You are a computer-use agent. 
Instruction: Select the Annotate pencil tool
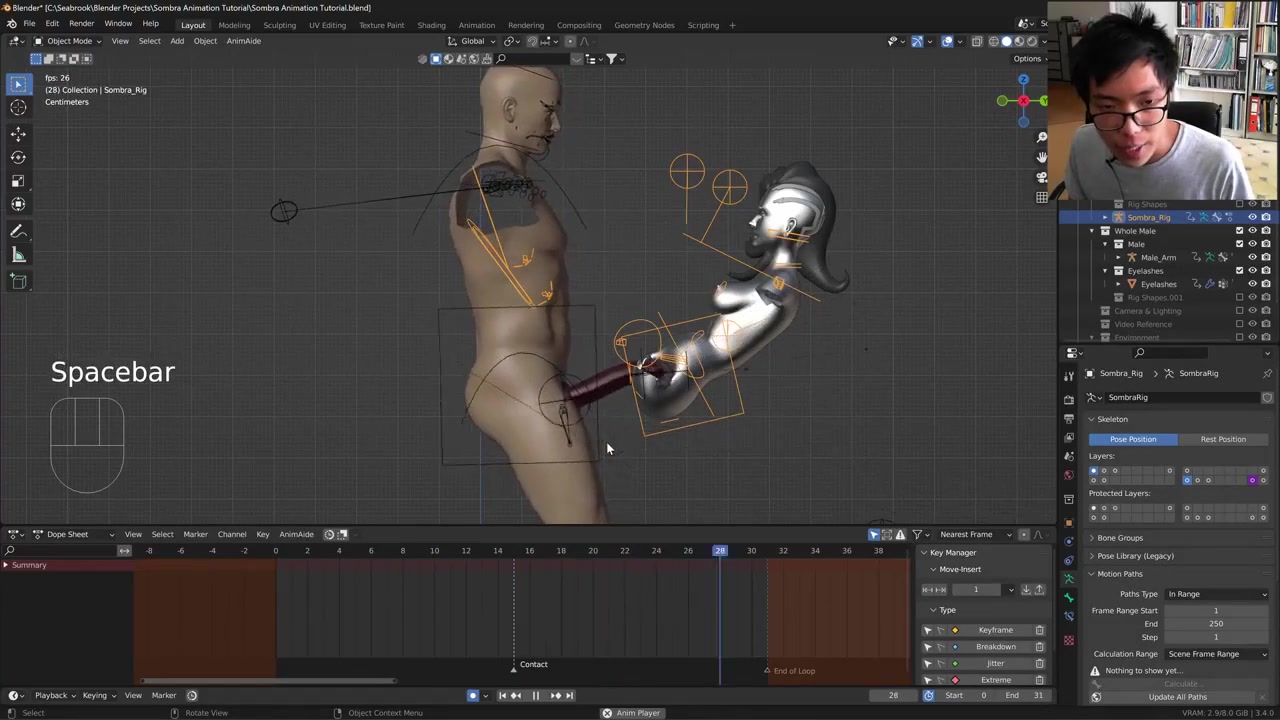(18, 231)
